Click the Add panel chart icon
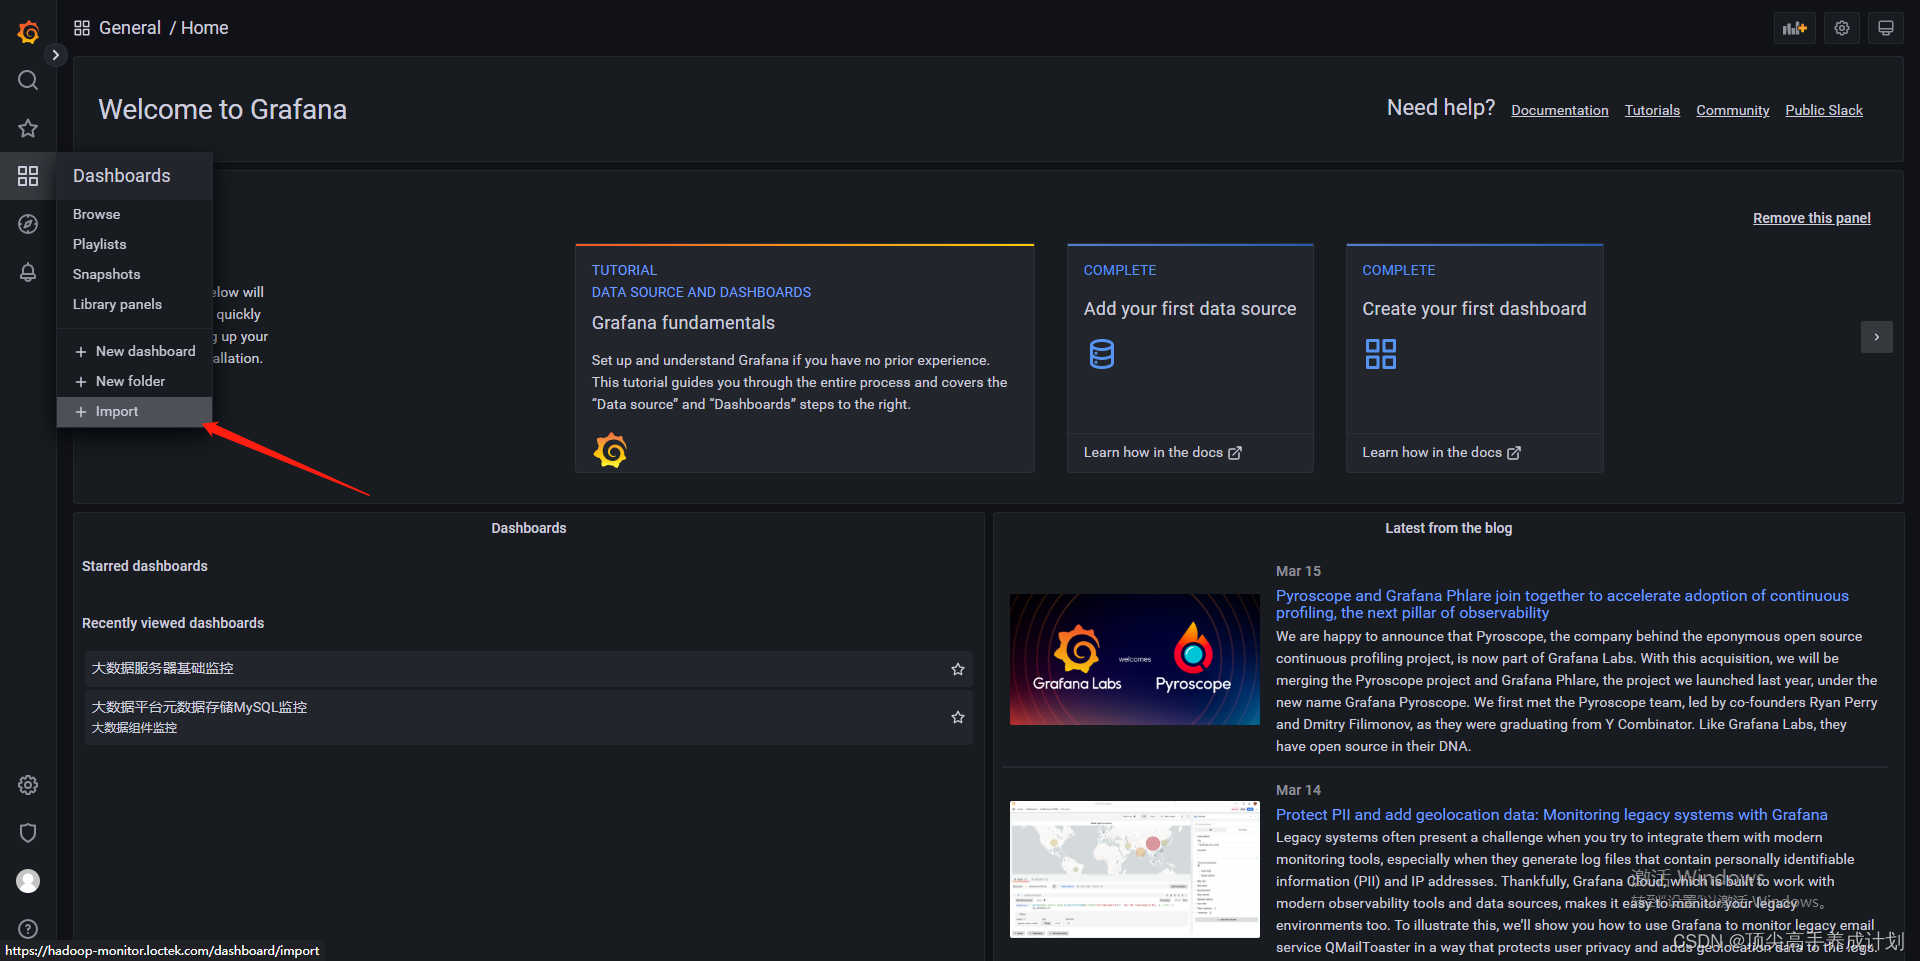This screenshot has width=1920, height=961. 1795,28
